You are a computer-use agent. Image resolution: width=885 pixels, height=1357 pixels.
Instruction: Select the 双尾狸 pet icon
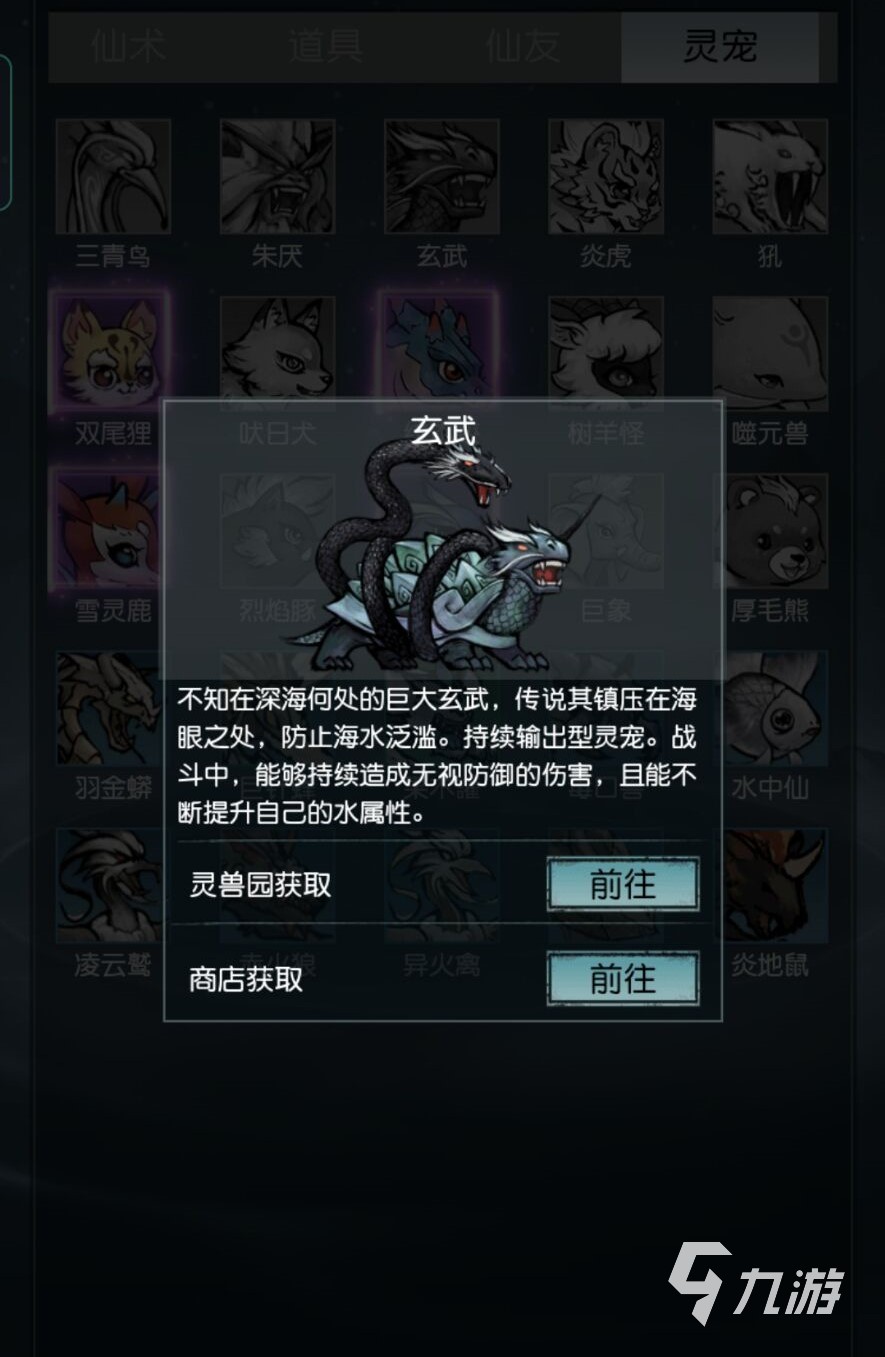click(111, 353)
